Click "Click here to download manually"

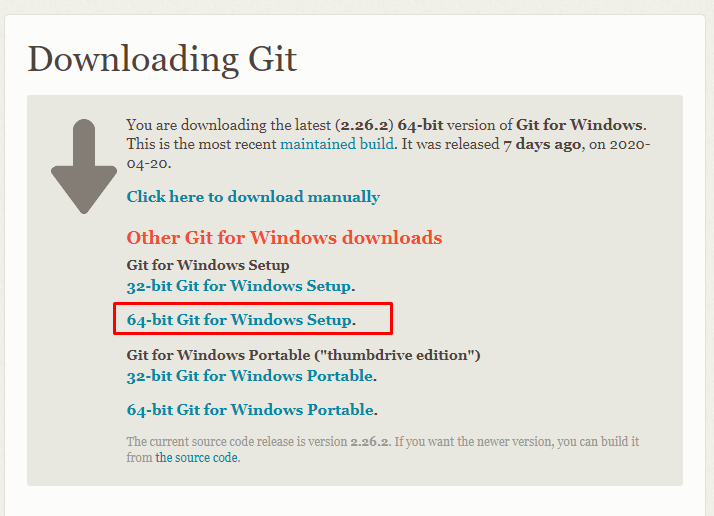click(253, 197)
